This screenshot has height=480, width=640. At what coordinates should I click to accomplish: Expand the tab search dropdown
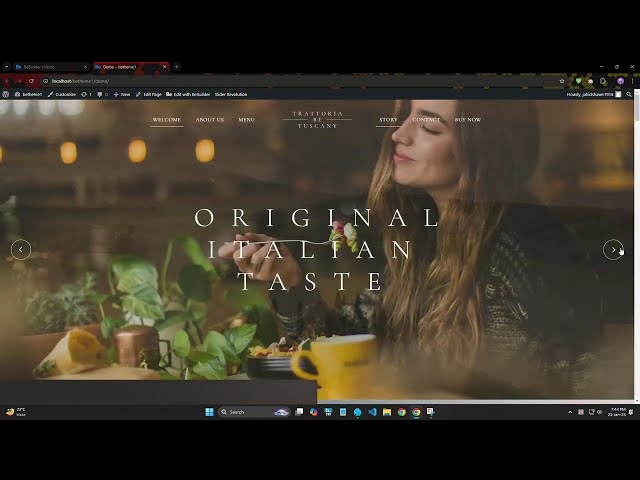6,67
